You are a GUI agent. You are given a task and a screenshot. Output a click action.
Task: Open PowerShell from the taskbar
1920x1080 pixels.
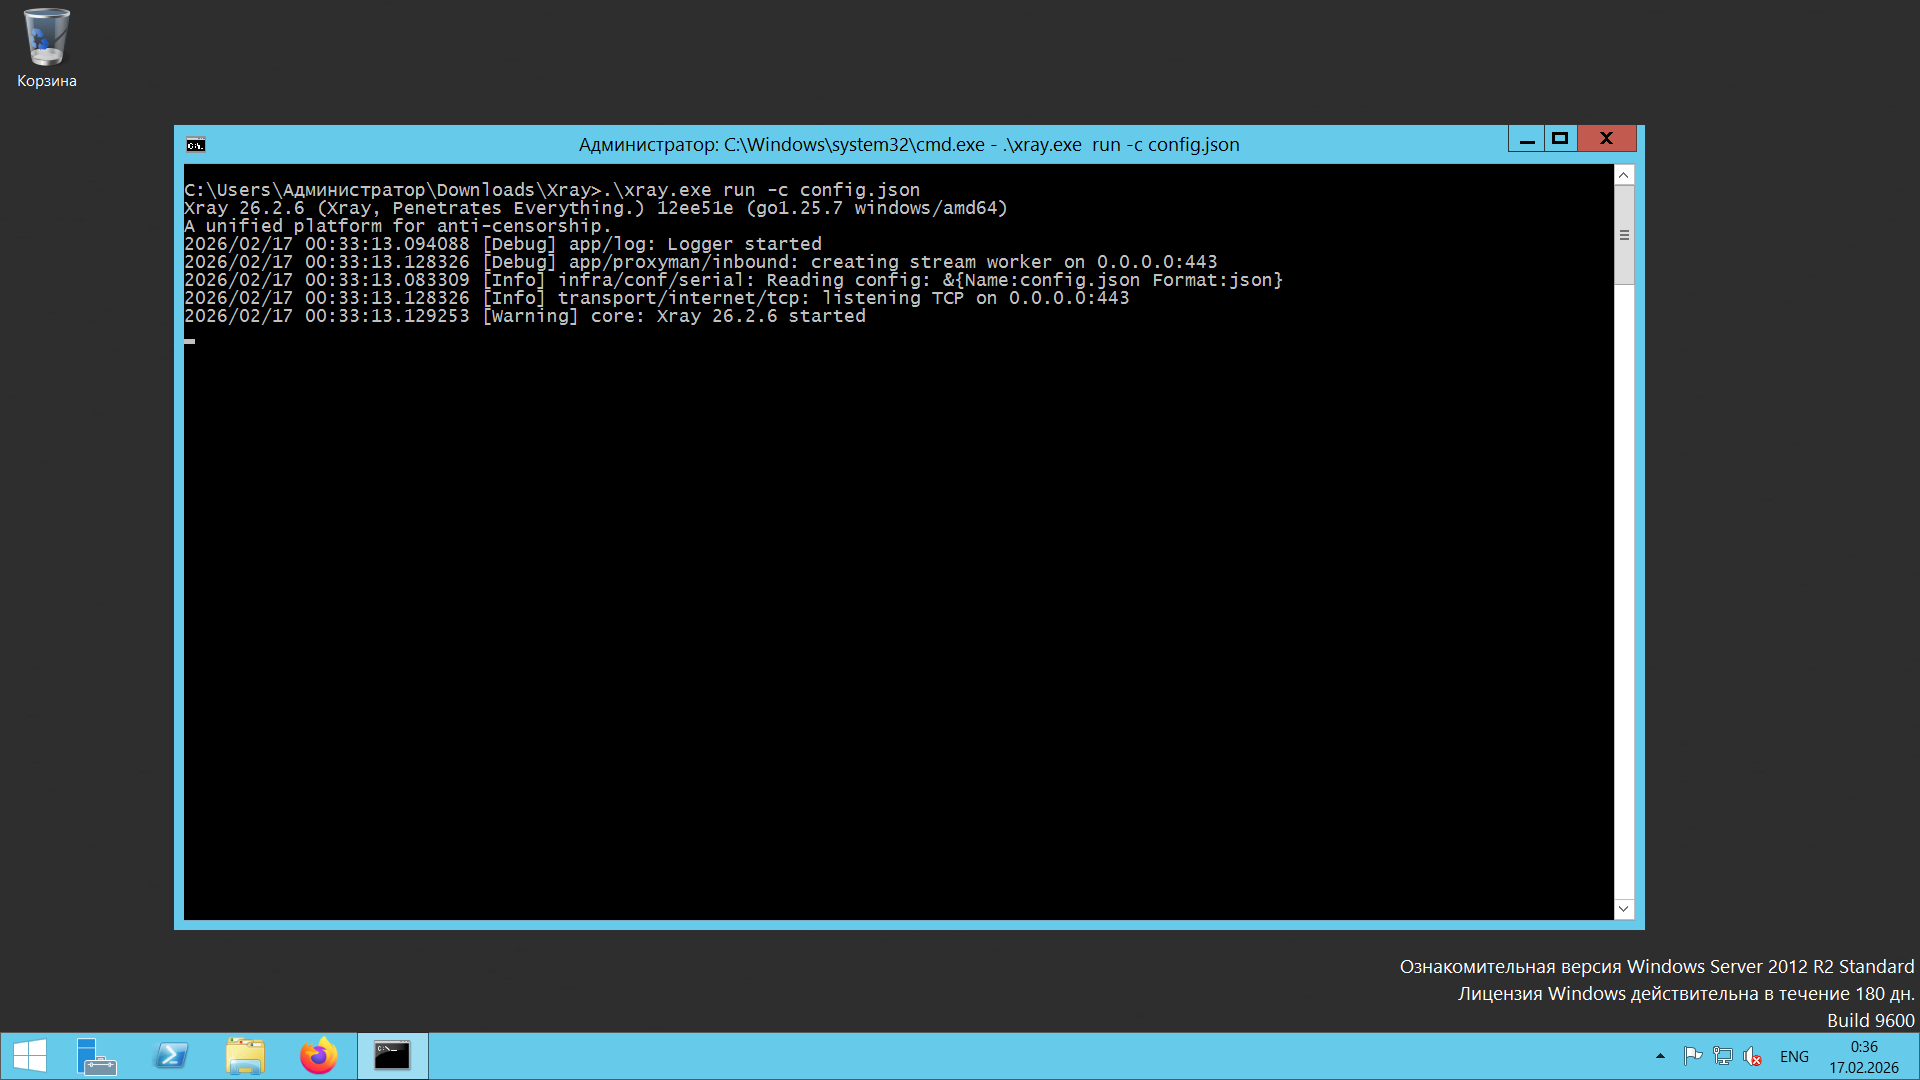click(171, 1056)
